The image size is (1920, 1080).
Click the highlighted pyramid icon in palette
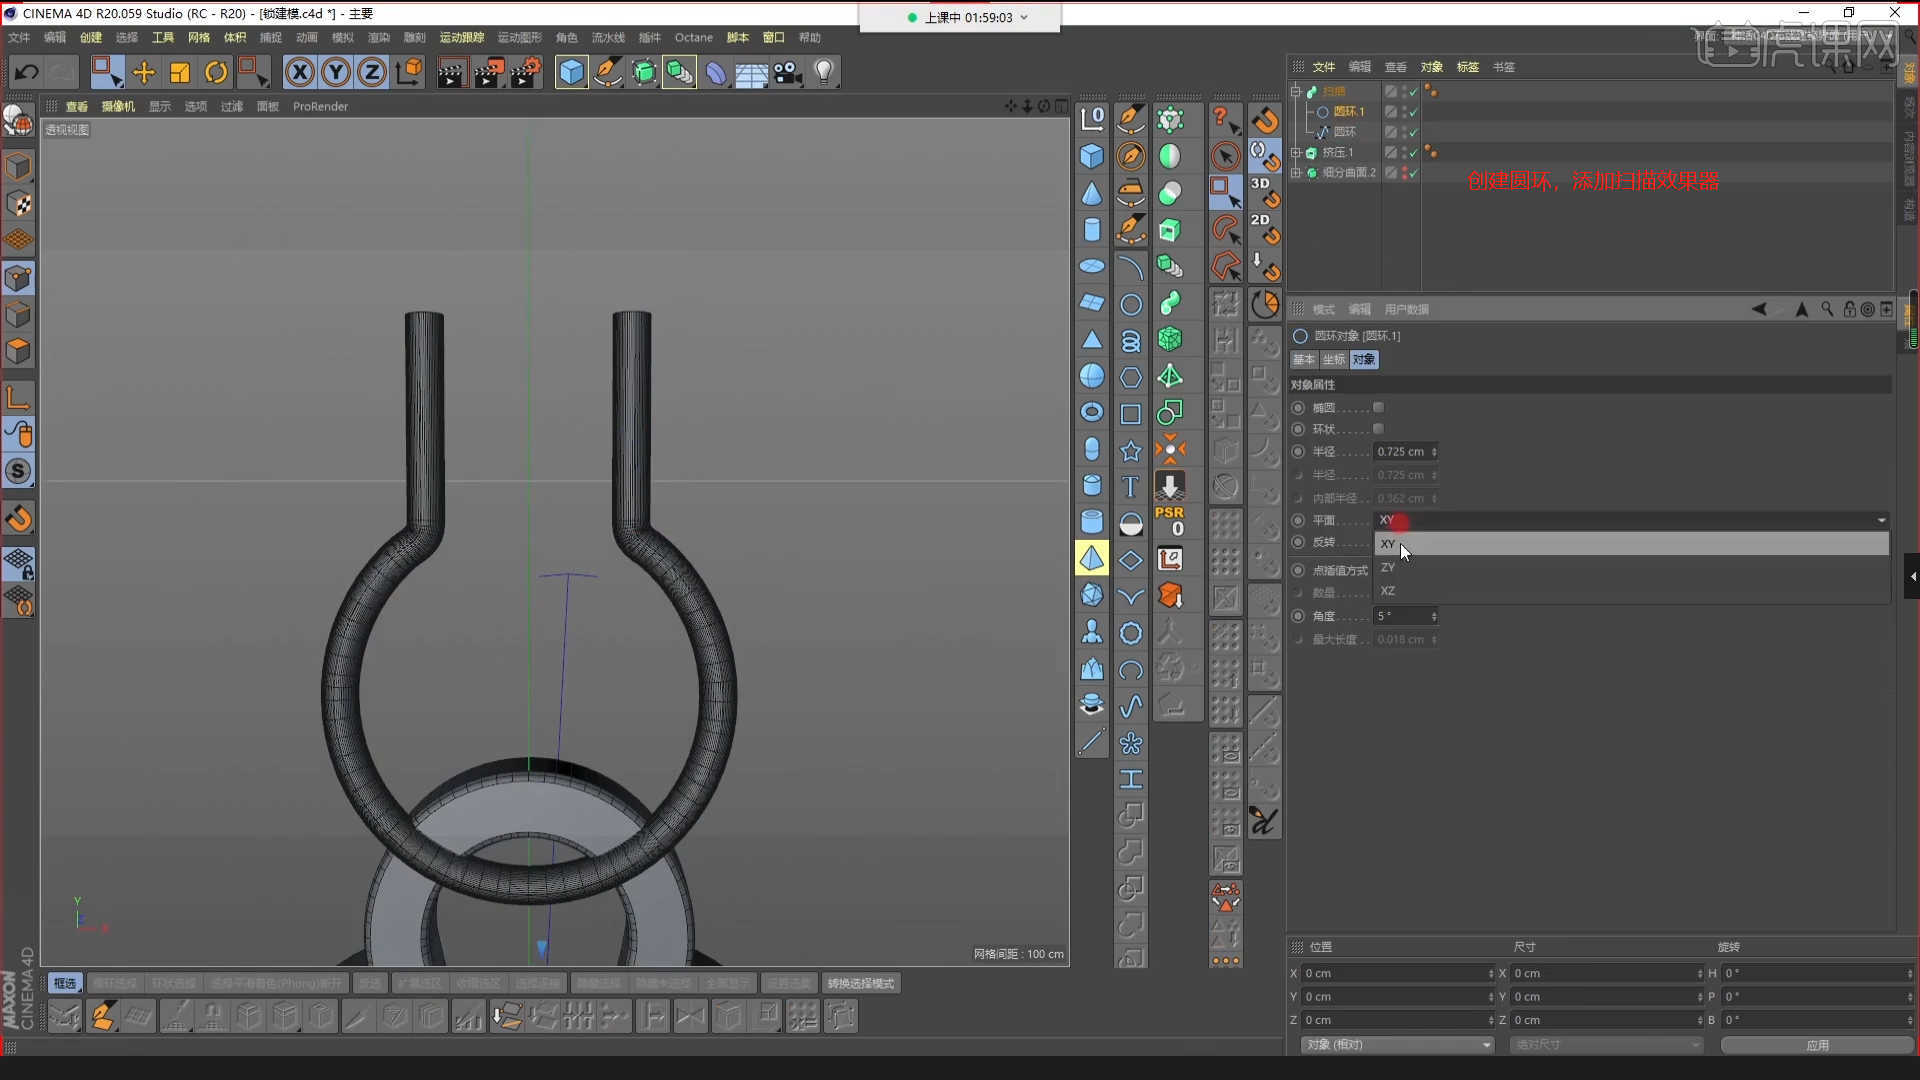(x=1092, y=558)
